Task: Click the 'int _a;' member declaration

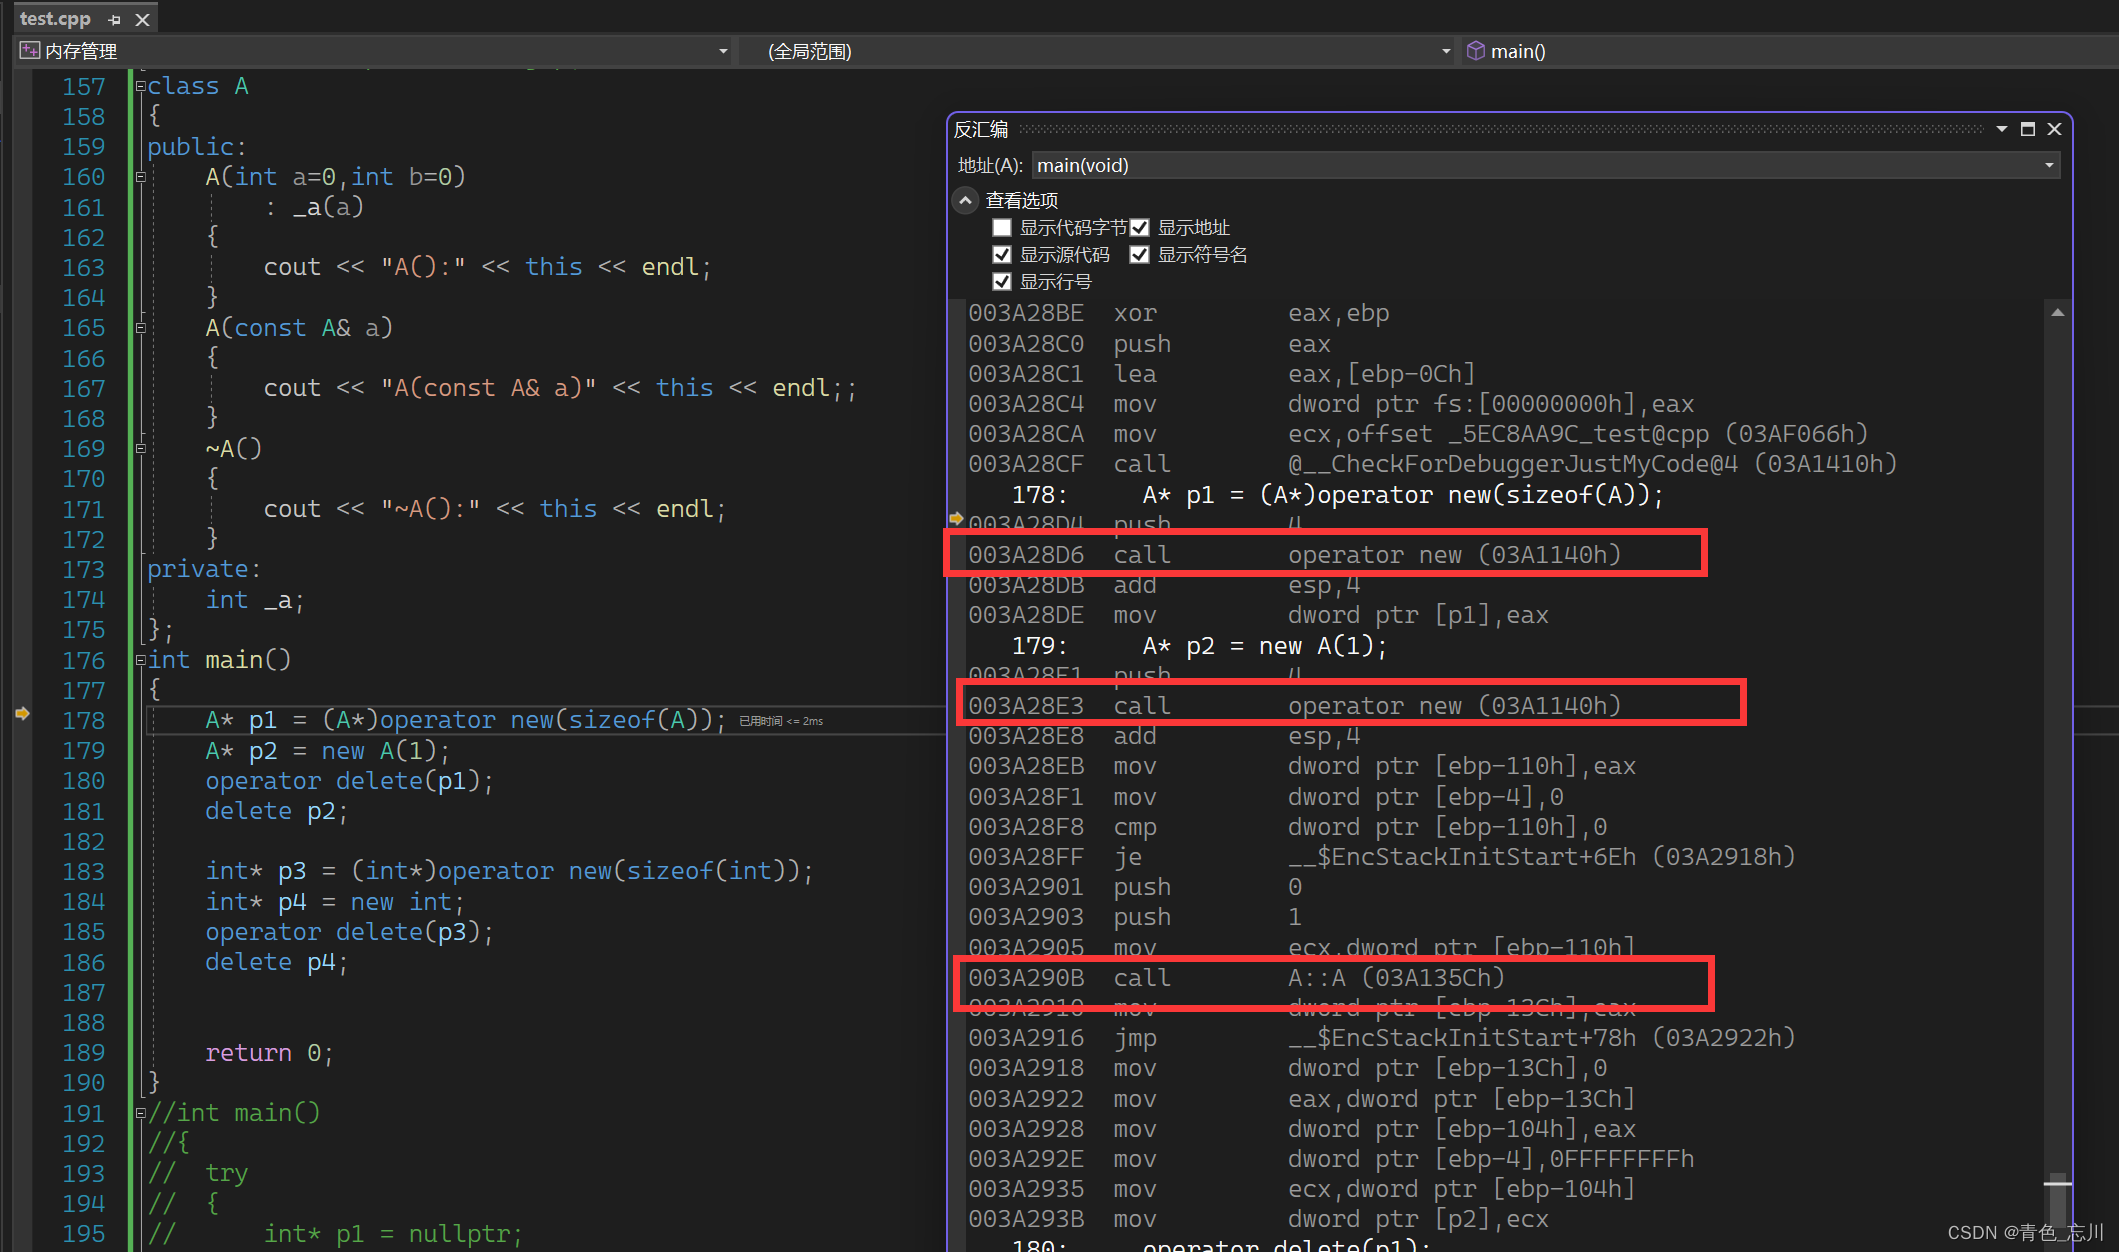Action: click(255, 600)
